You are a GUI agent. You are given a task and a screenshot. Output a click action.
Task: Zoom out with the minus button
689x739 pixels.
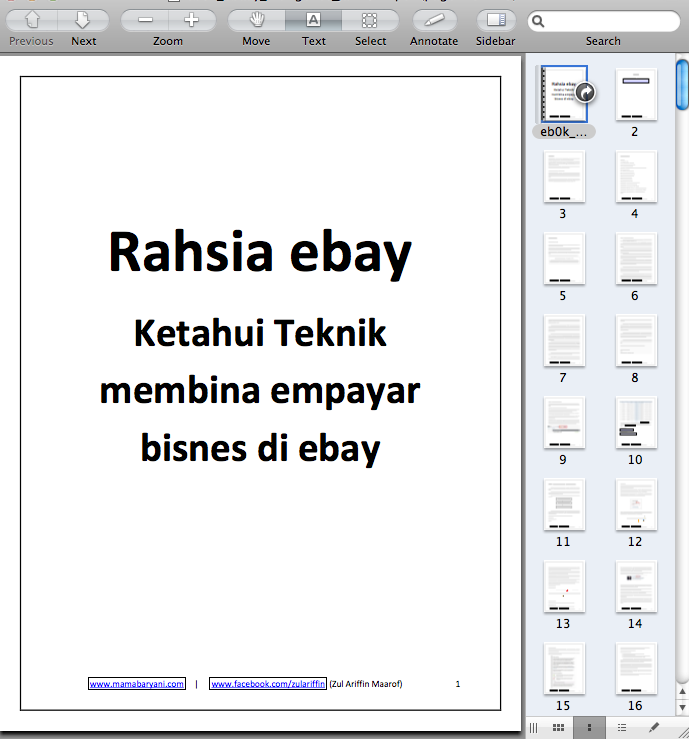146,20
